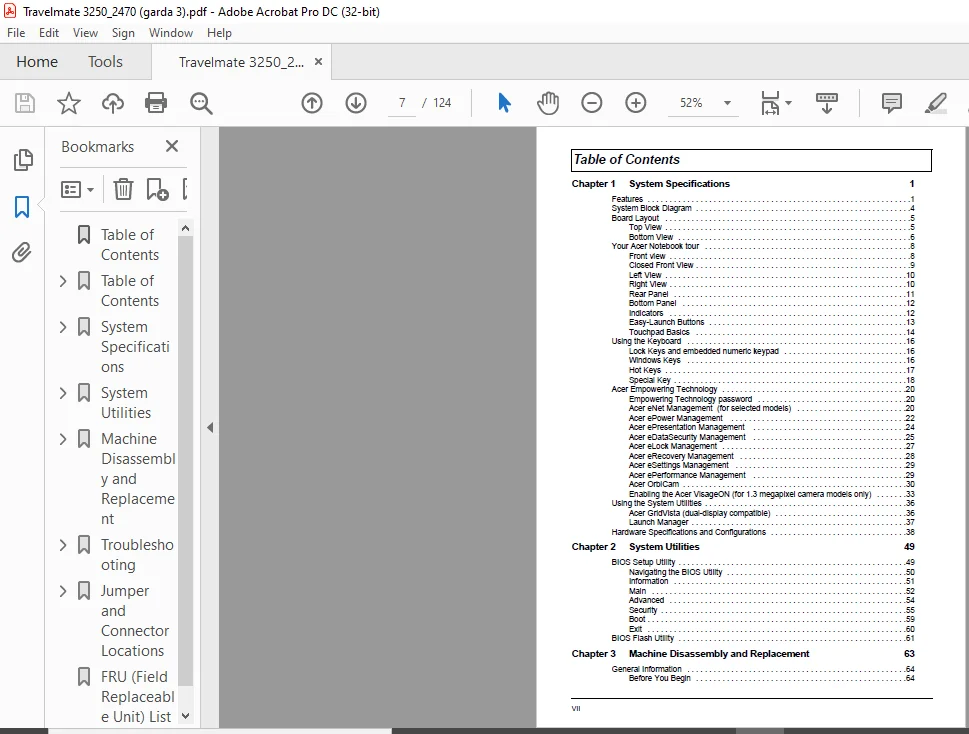Click the Save file icon
Screen dimensions: 969x734
25,103
